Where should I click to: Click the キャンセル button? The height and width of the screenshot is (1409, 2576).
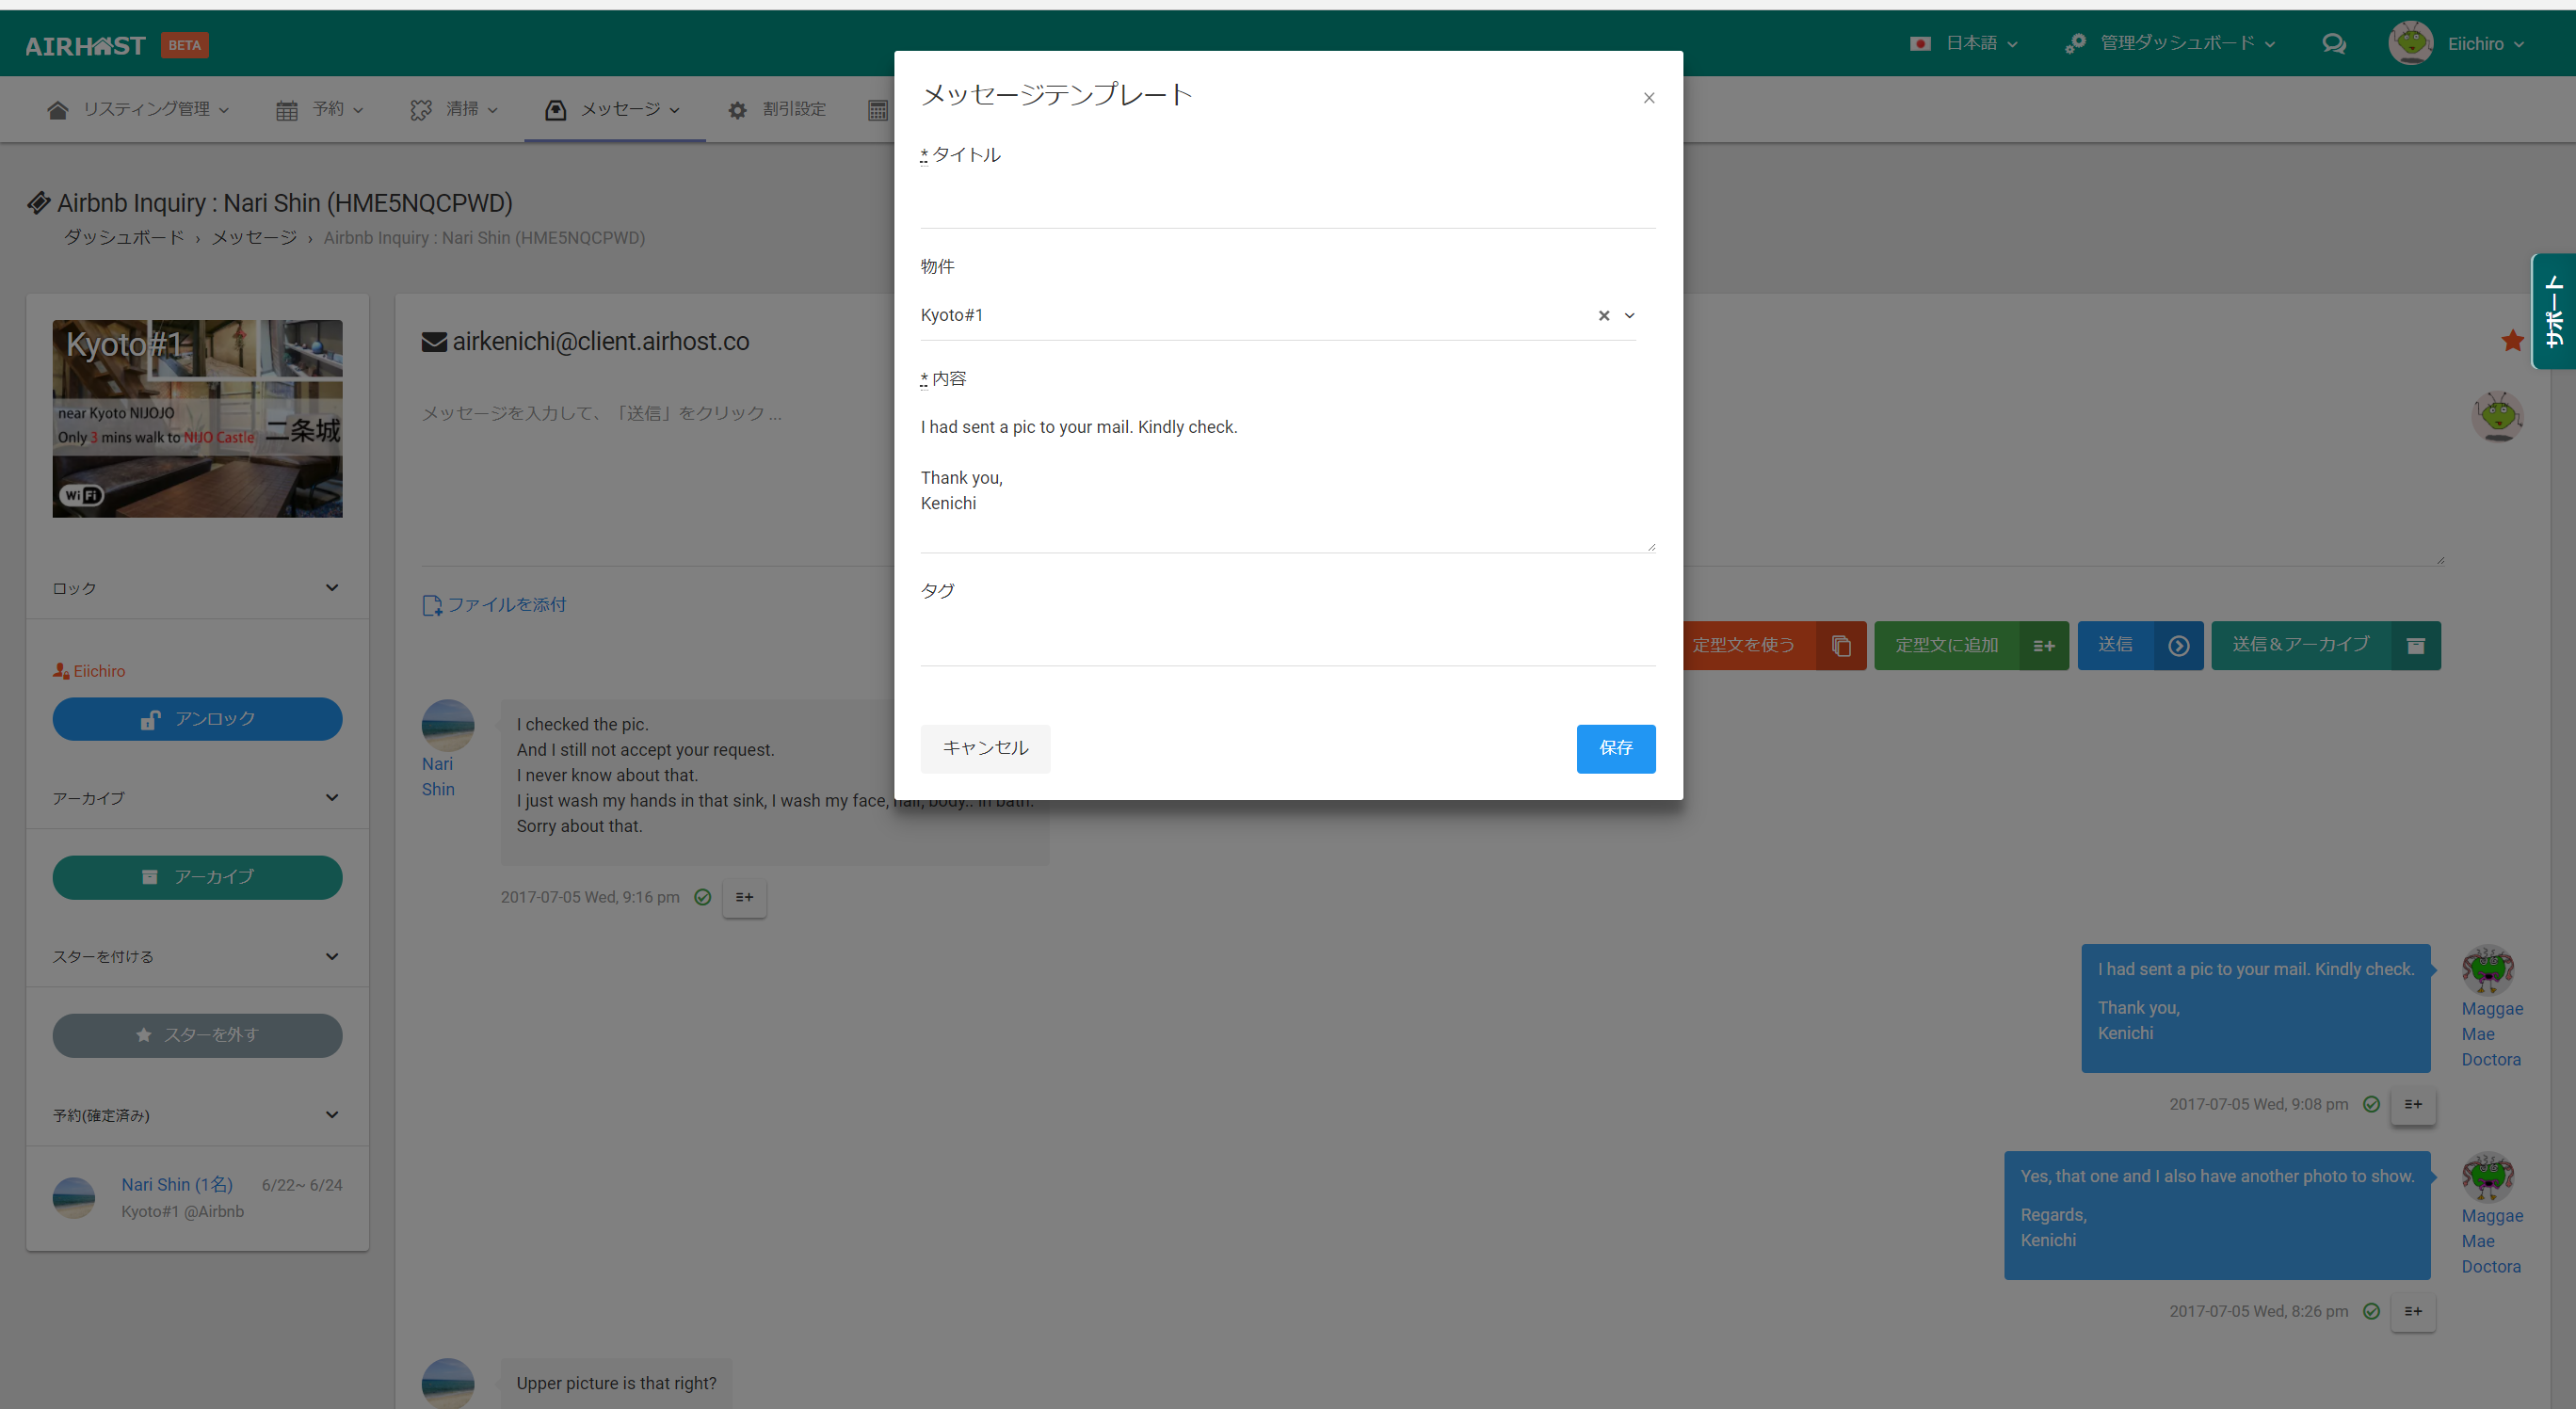pos(984,749)
